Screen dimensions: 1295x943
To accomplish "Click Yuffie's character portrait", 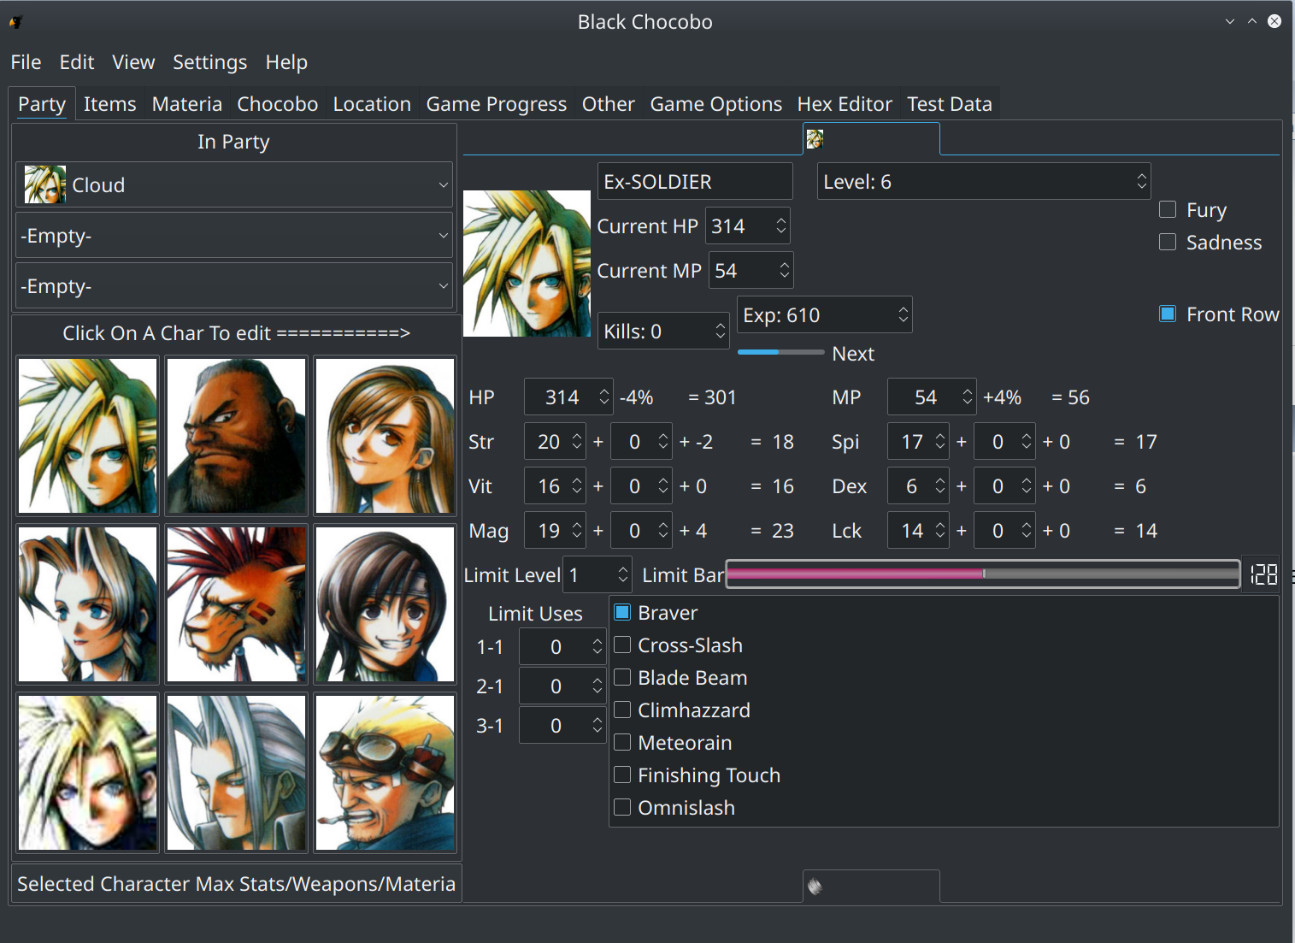I will [x=385, y=604].
